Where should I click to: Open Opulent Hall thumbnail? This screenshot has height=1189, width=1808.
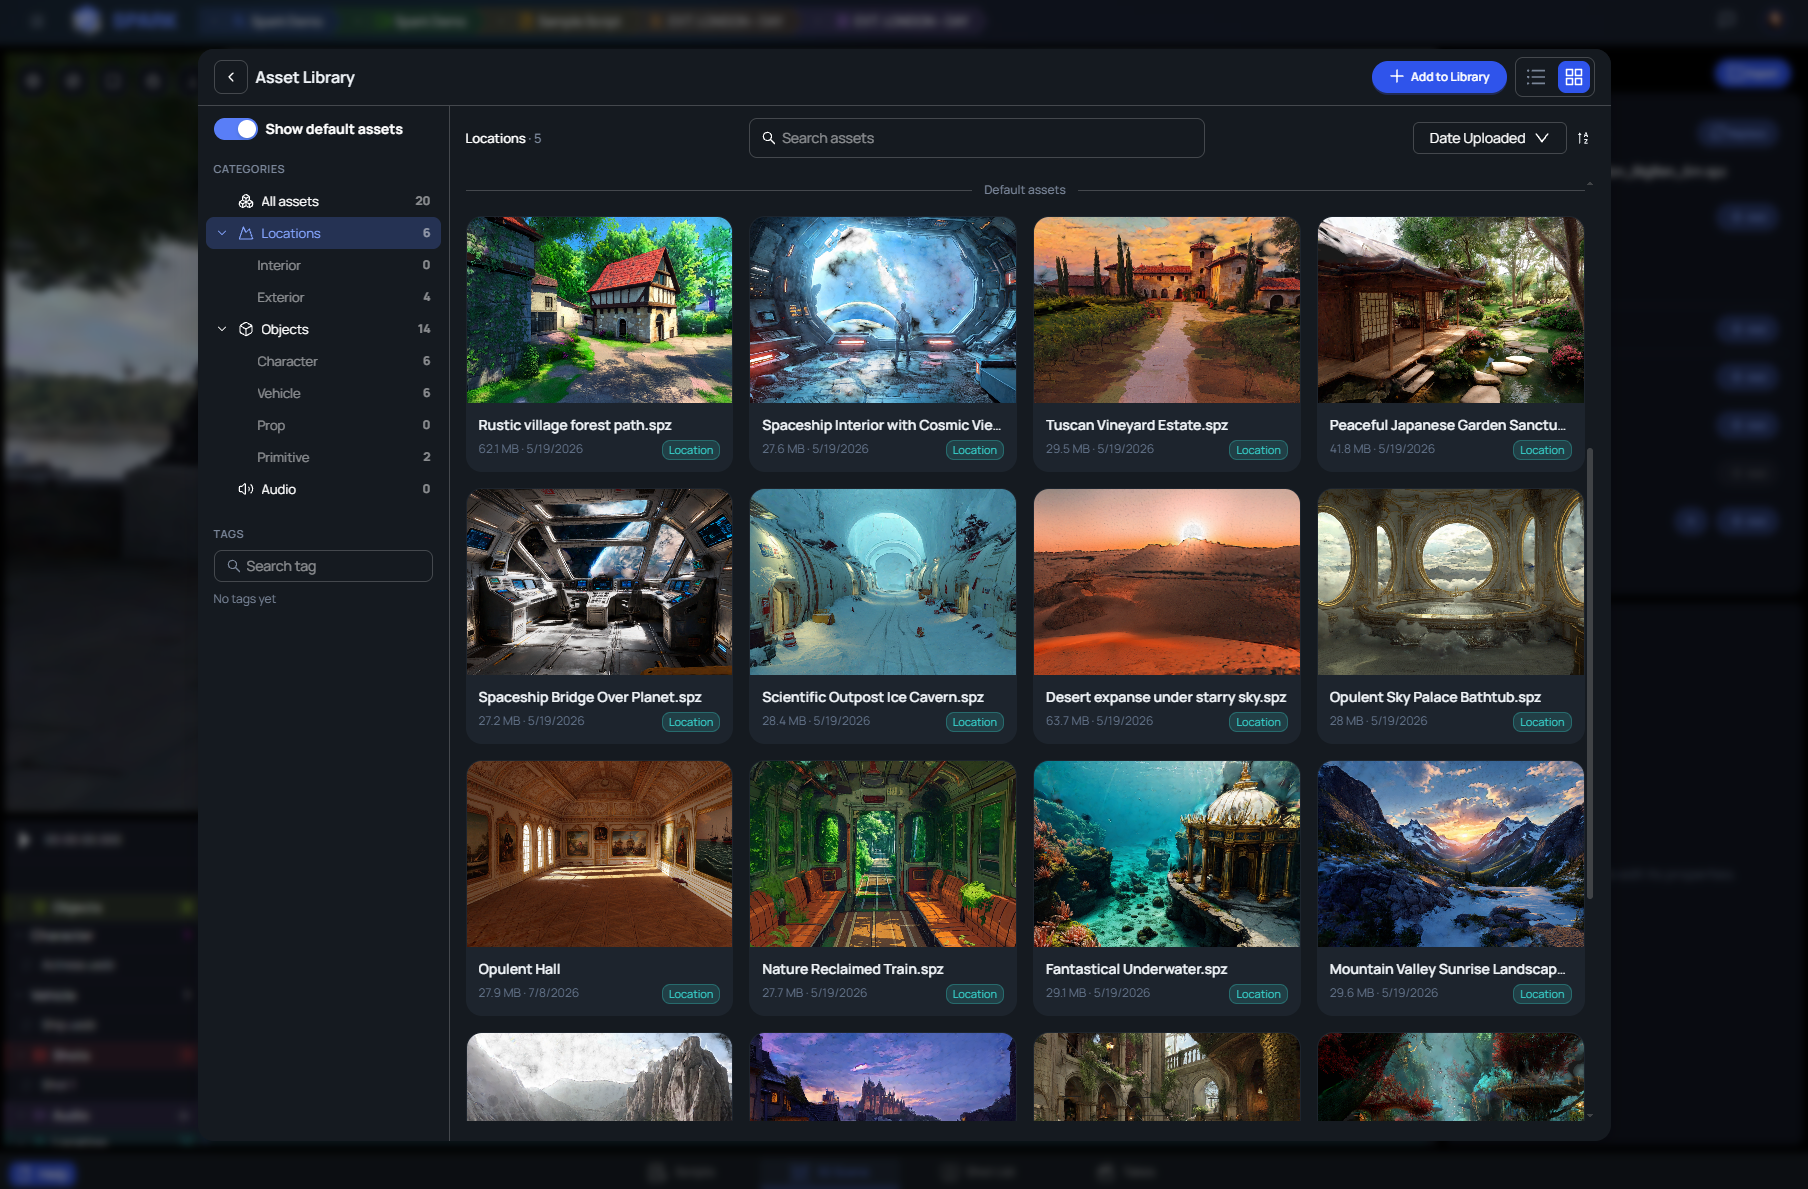pos(599,854)
